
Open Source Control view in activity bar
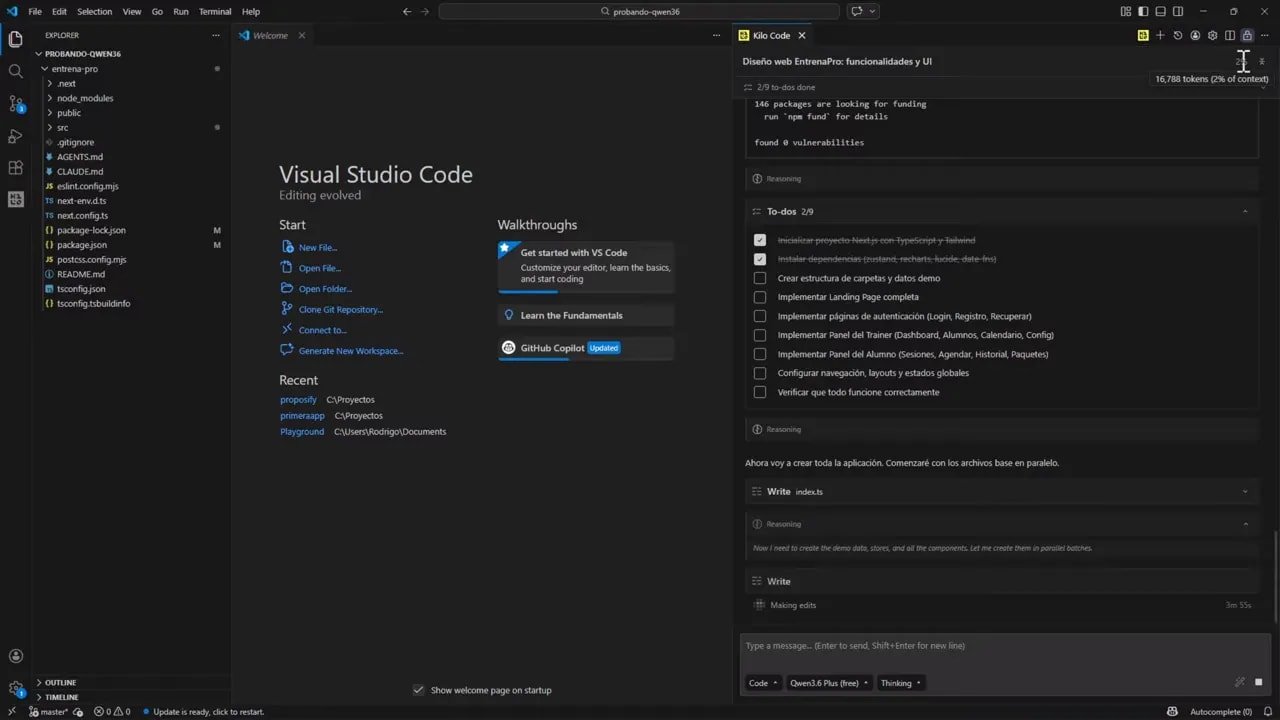point(15,103)
